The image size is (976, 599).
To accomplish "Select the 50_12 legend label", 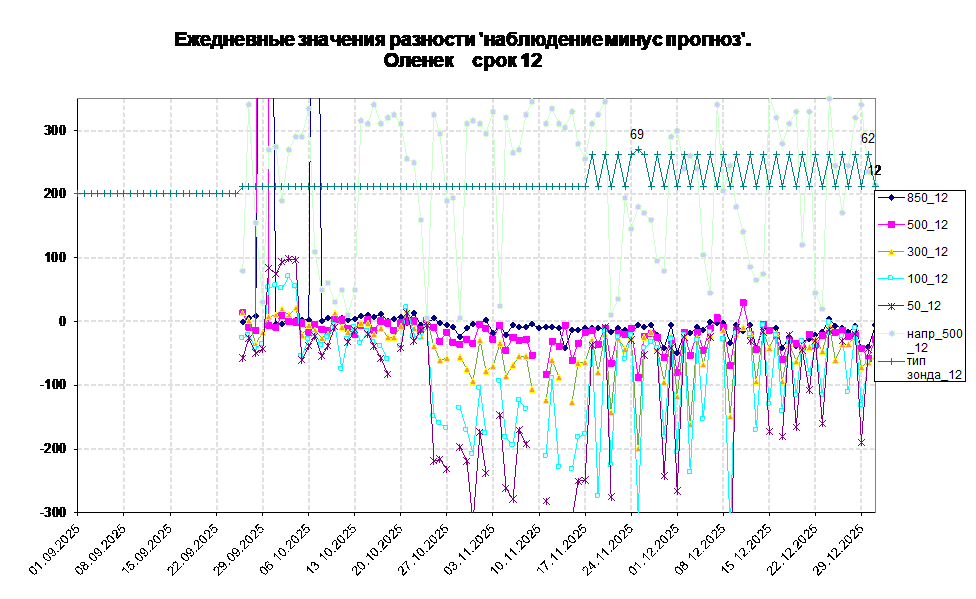I will click(x=924, y=306).
